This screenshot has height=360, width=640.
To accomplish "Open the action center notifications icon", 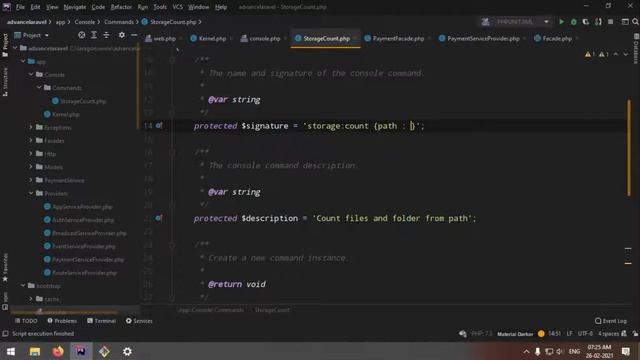I will click(626, 351).
